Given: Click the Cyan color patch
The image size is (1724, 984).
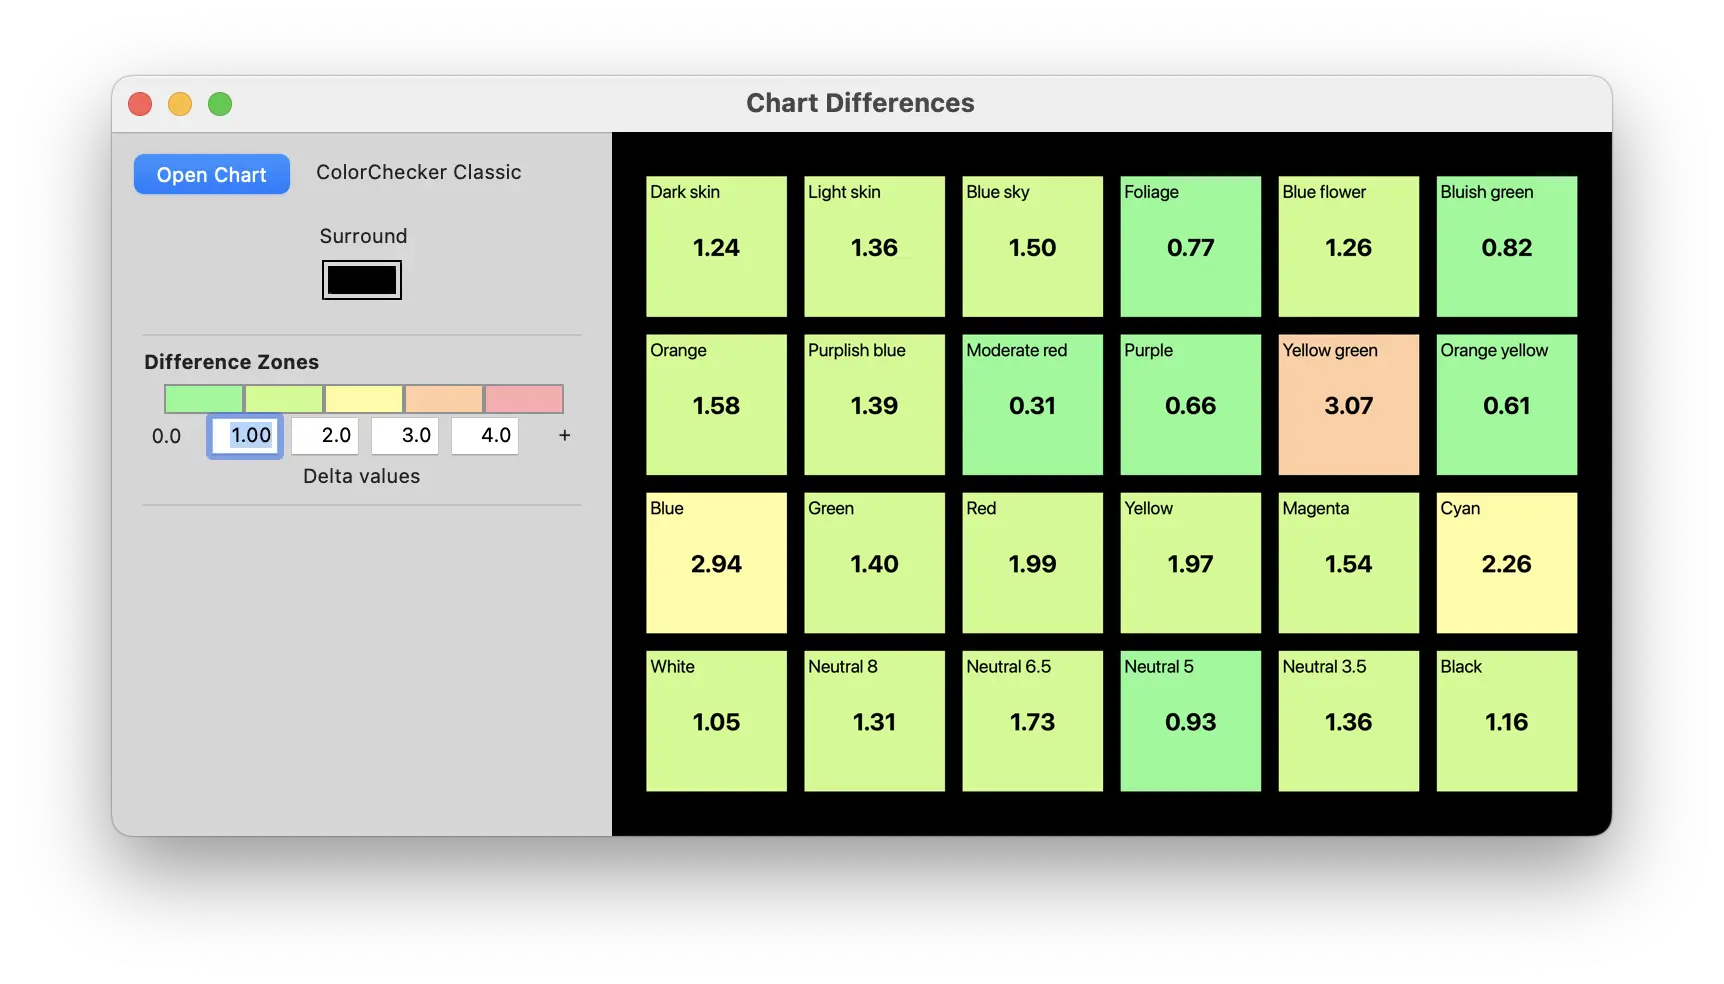Looking at the screenshot, I should pyautogui.click(x=1506, y=563).
